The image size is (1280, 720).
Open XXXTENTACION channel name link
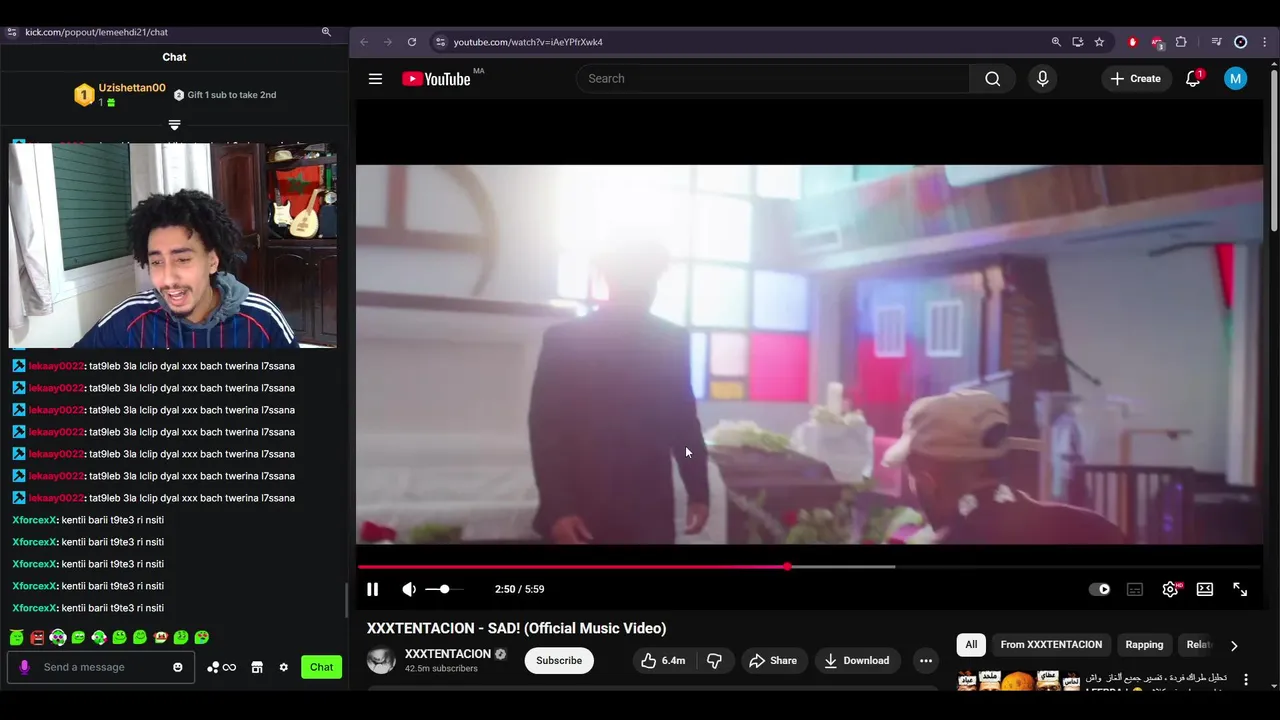point(448,654)
